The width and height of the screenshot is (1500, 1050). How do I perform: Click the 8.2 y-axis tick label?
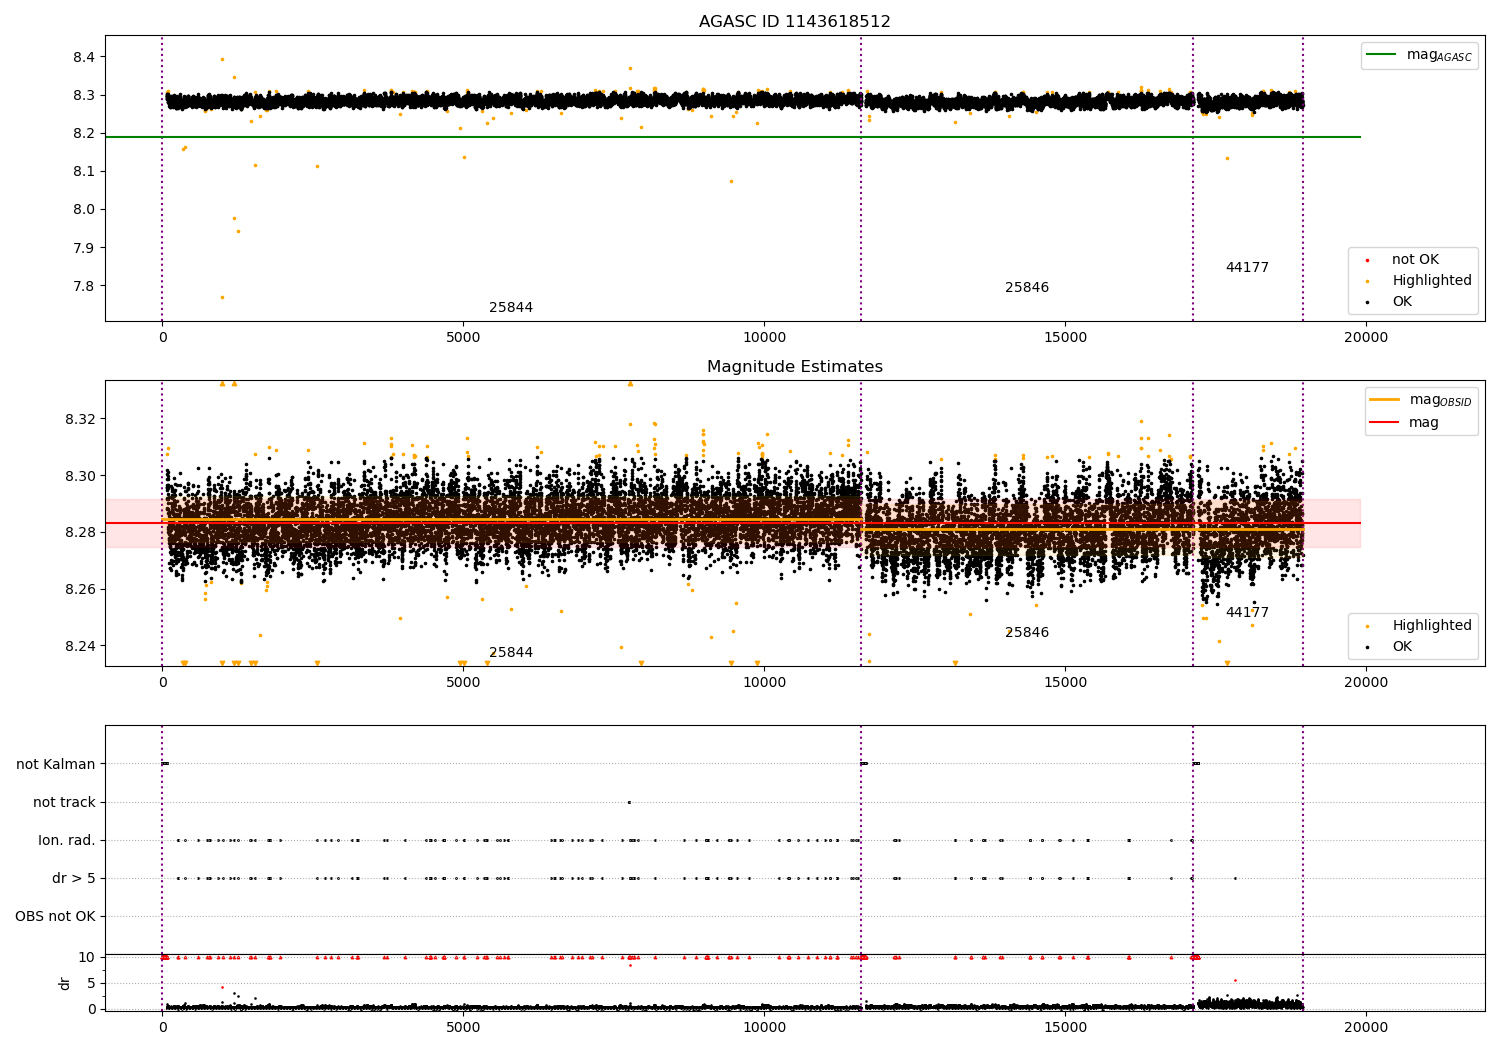[x=84, y=134]
